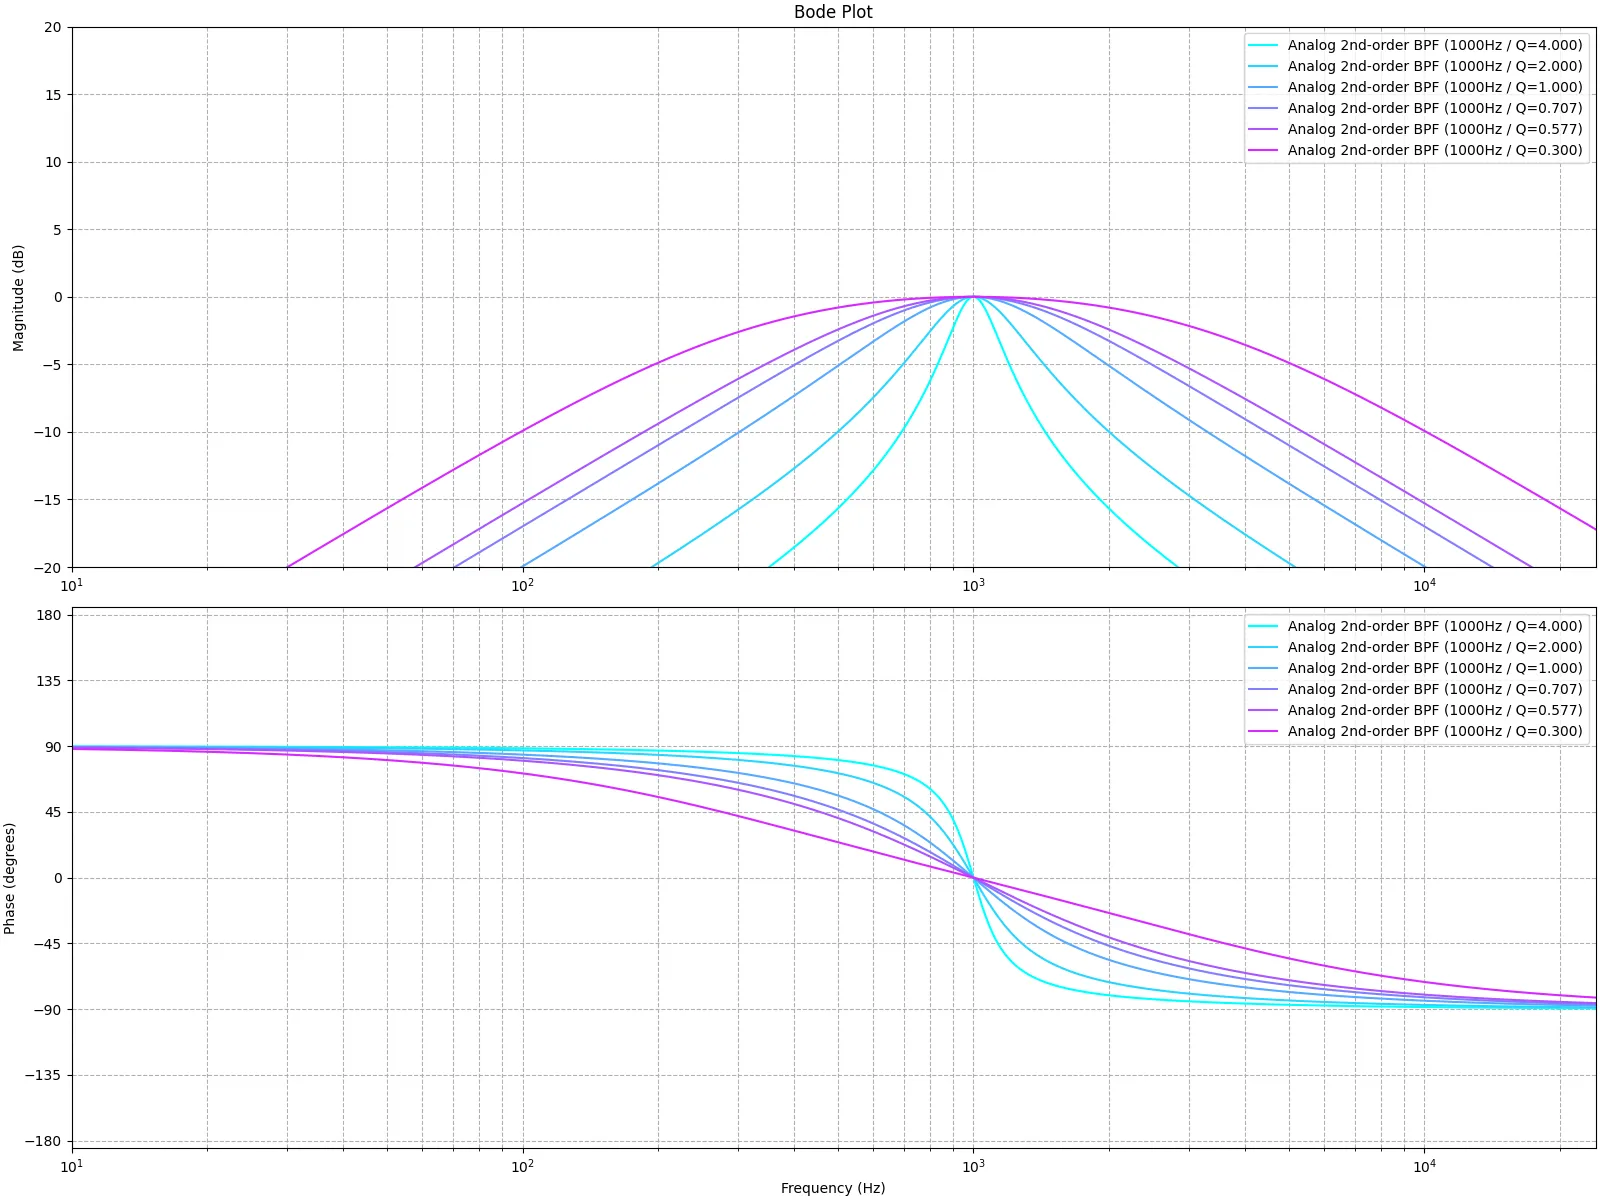
Task: Click purple Q=0.707 line sample in phase legend
Action: point(1263,689)
